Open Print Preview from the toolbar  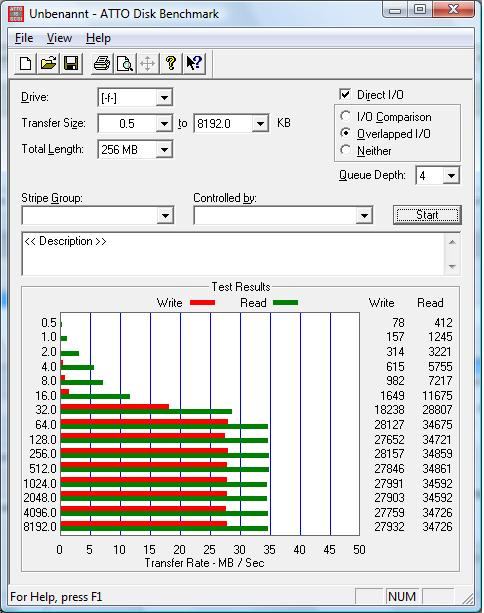(125, 63)
